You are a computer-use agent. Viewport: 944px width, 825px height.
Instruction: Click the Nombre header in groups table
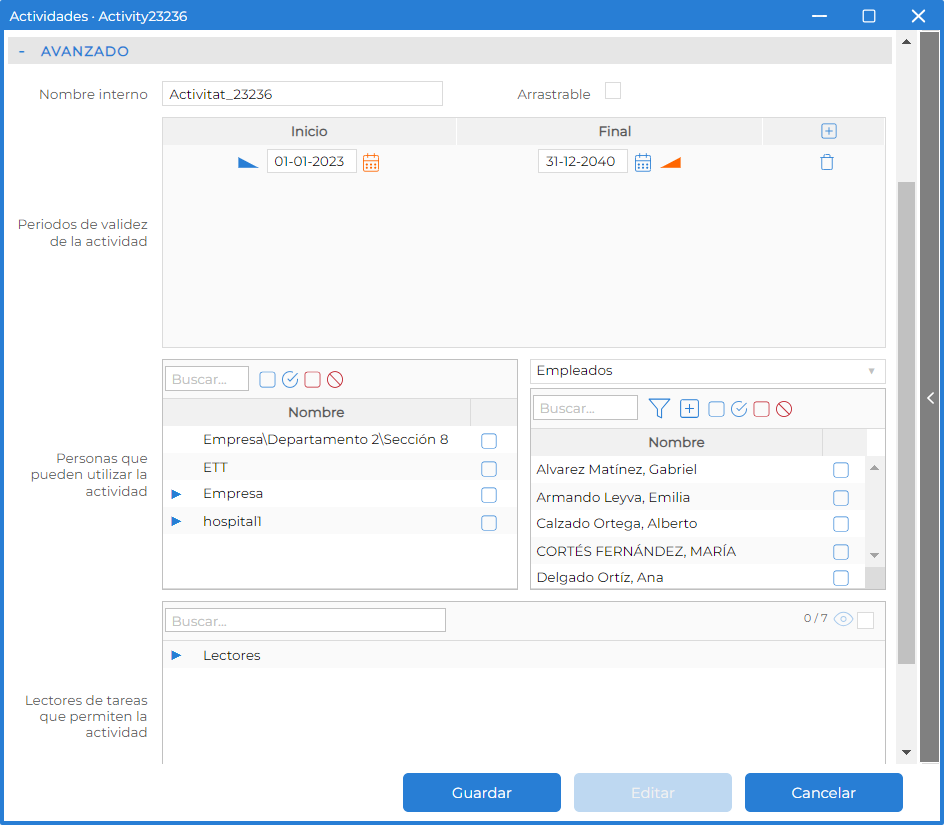[x=316, y=412]
